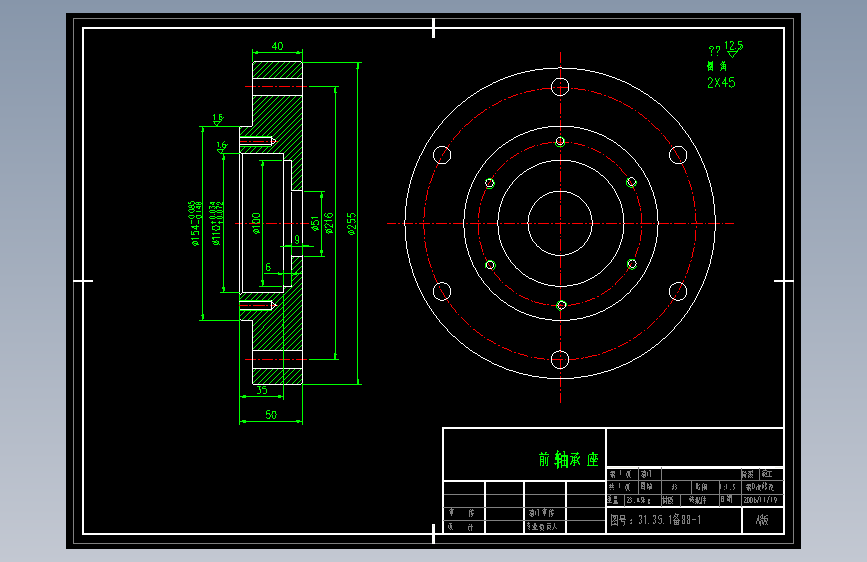Select the ø110 toleranced diameter dimension

click(216, 223)
